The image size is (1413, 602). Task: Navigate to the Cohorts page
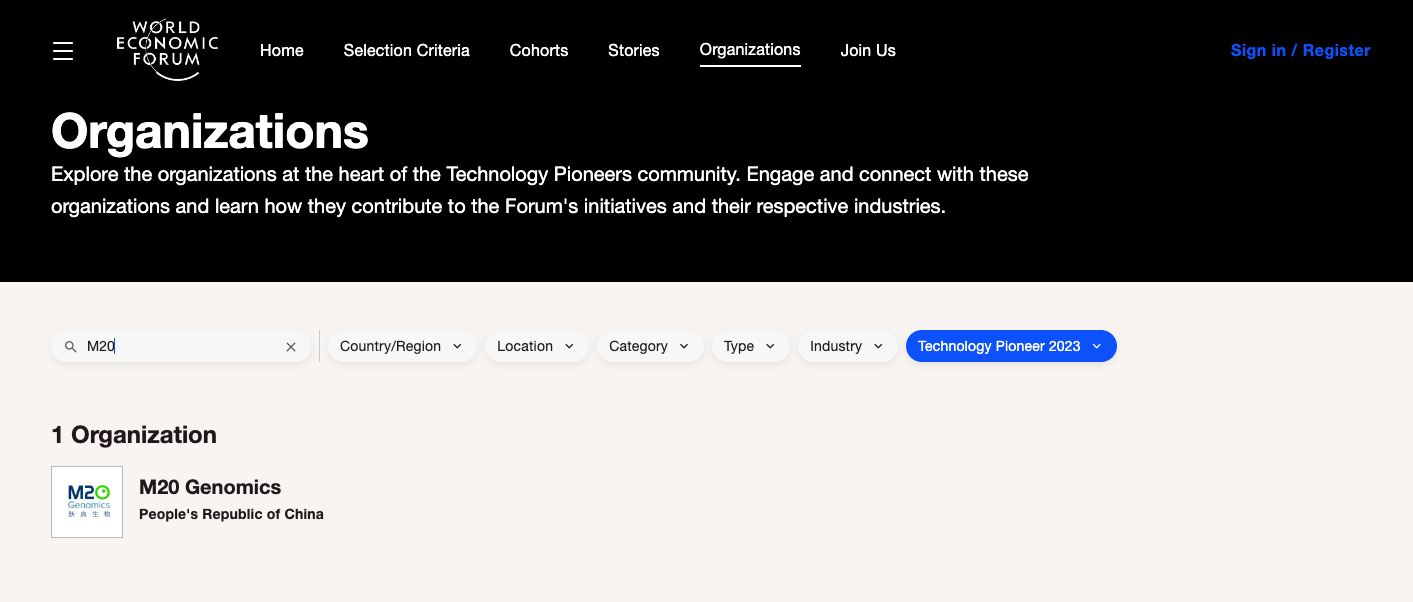tap(538, 50)
